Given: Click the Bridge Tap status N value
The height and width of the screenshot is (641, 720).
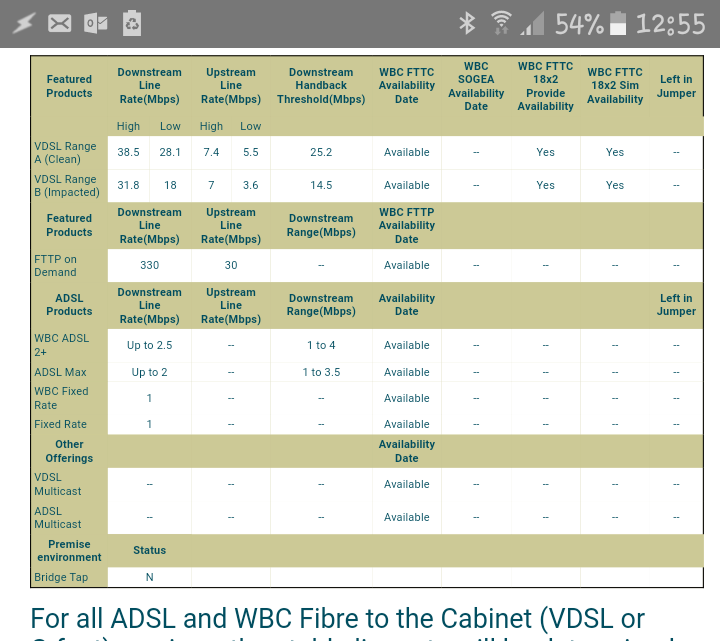Looking at the screenshot, I should [150, 577].
